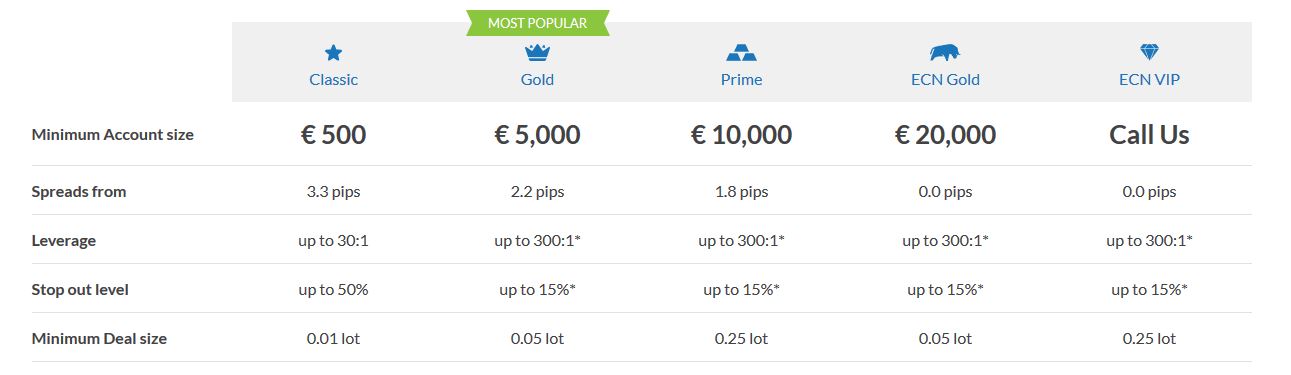The image size is (1291, 375).
Task: Click the Stop out level row label
Action: (80, 289)
